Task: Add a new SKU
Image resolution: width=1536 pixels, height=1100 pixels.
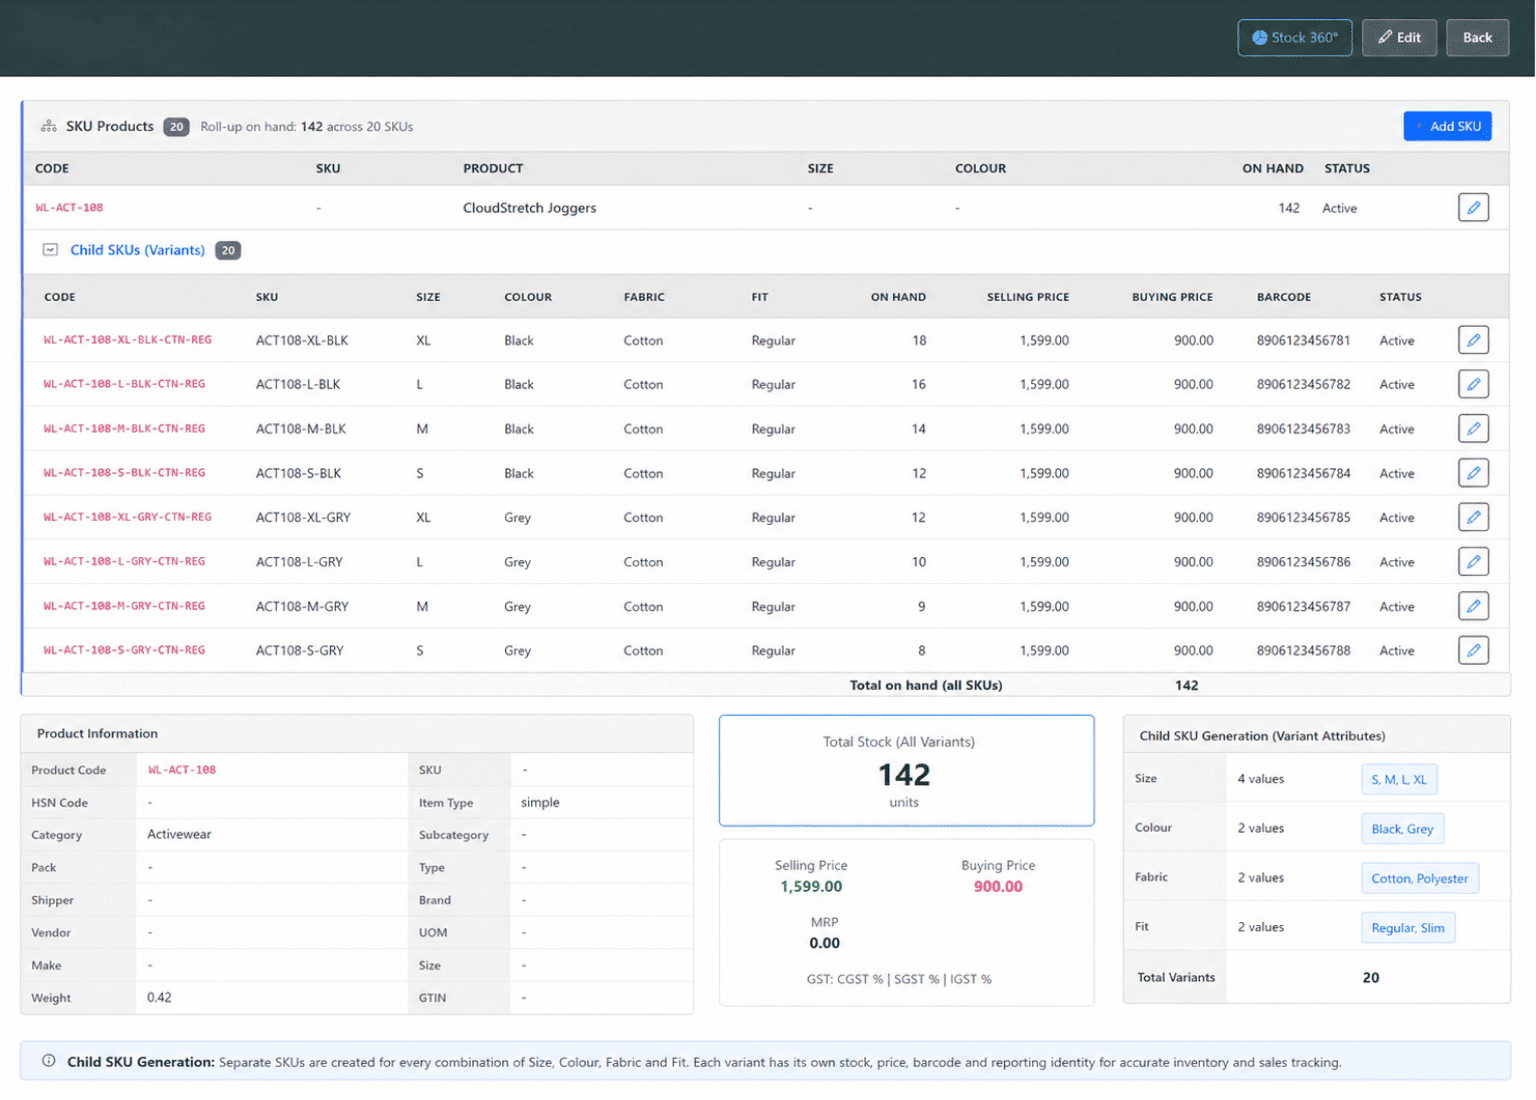Action: (x=1447, y=126)
